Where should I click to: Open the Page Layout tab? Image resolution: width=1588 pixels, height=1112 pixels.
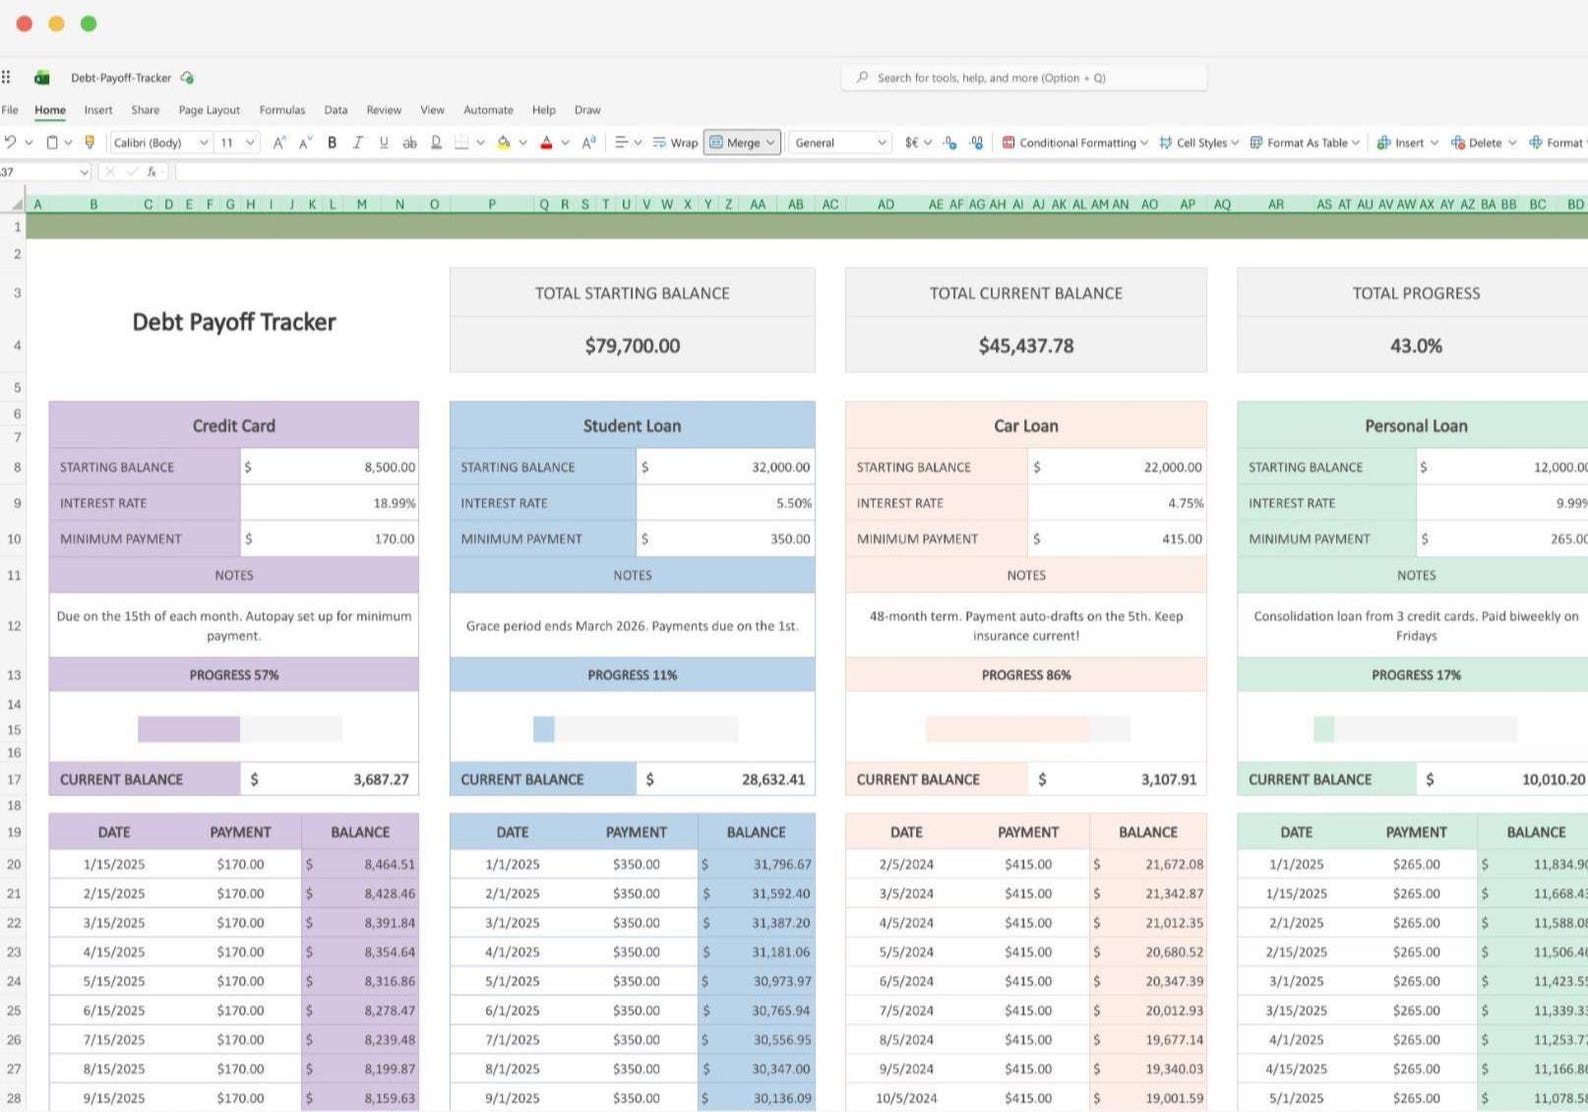click(x=209, y=110)
